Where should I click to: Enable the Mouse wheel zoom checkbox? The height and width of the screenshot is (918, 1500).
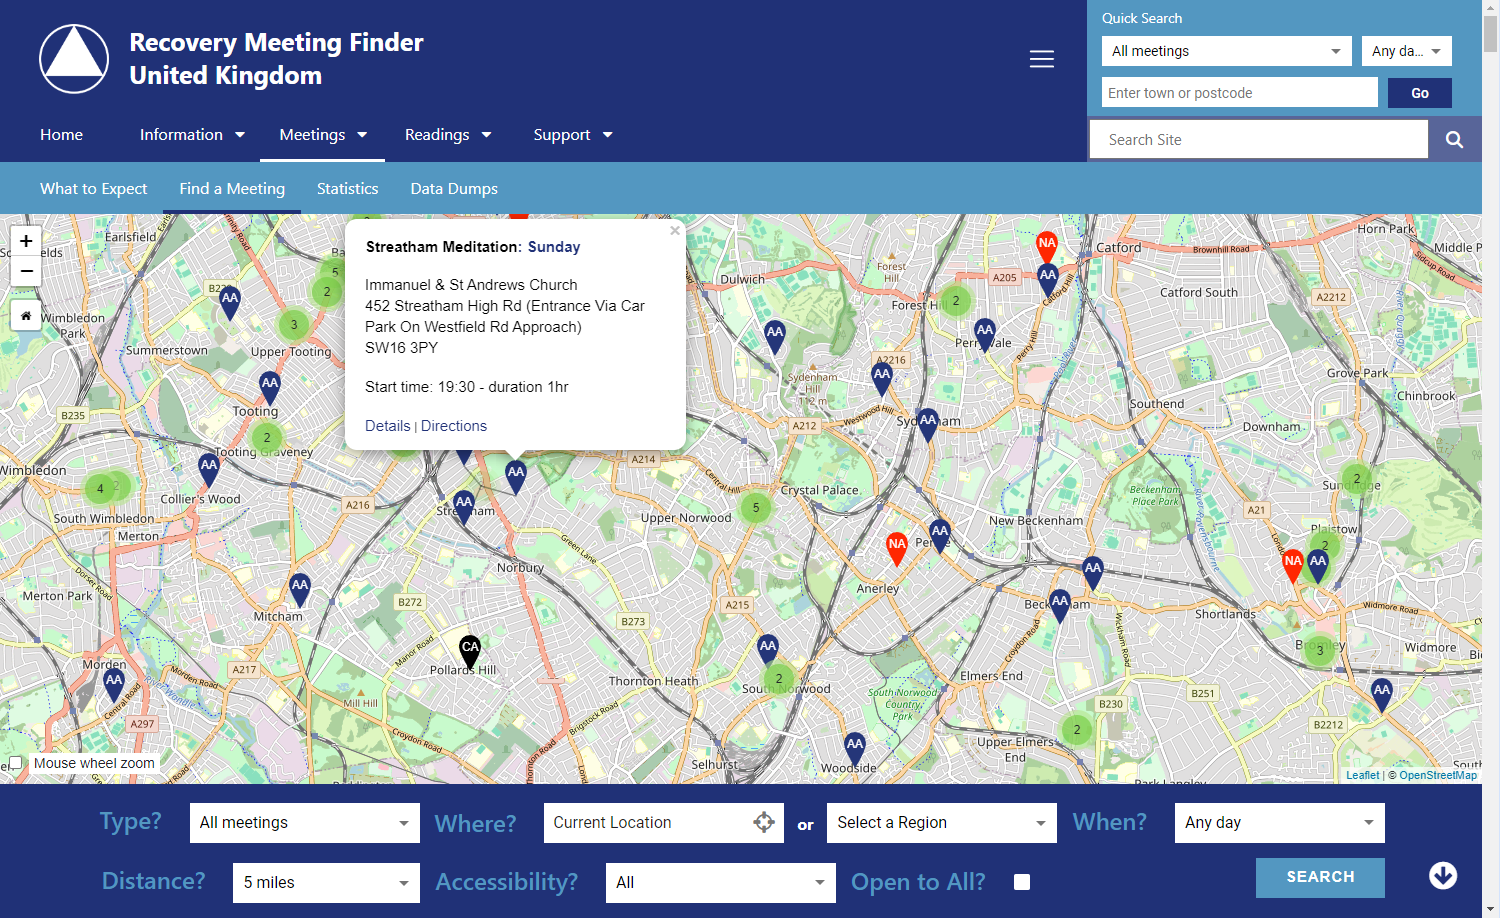point(16,763)
